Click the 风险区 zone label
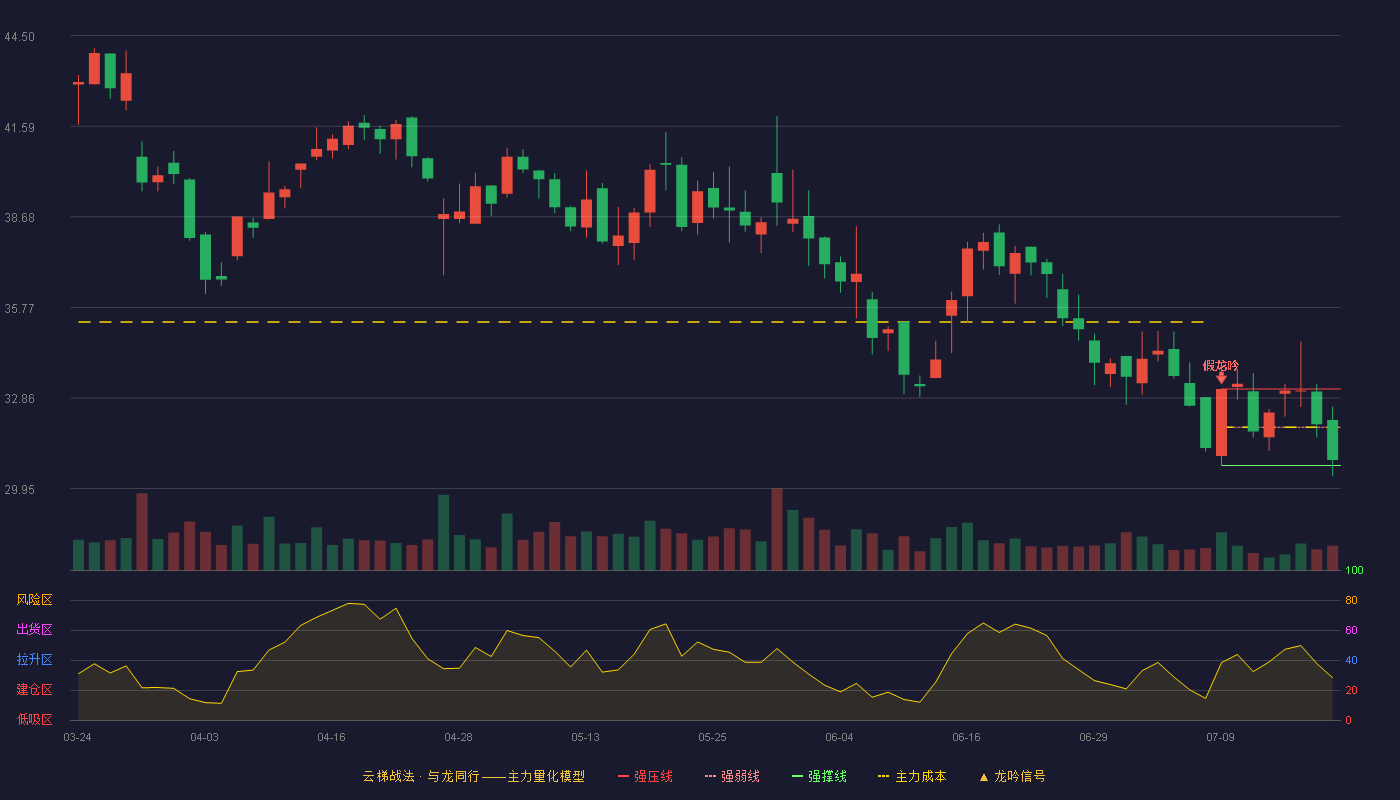The image size is (1400, 800). tap(34, 600)
